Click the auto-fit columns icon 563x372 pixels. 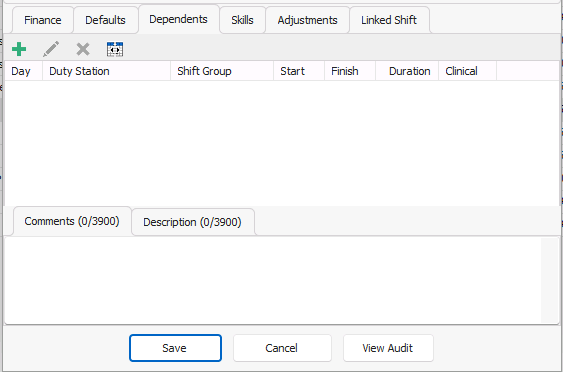point(115,49)
